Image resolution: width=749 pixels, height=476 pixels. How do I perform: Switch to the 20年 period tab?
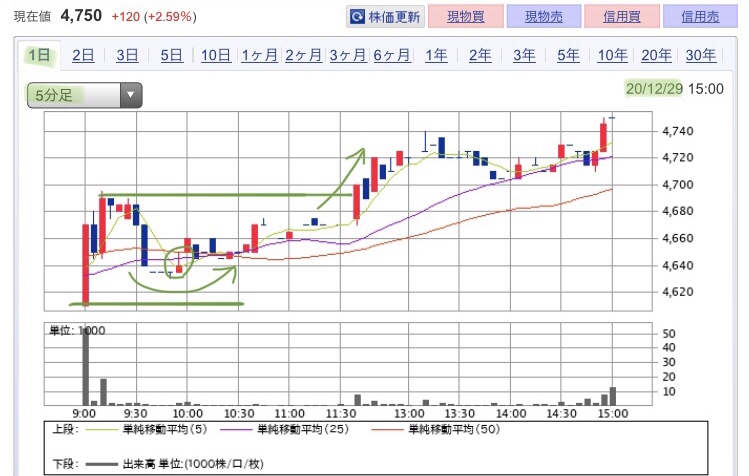(x=656, y=55)
